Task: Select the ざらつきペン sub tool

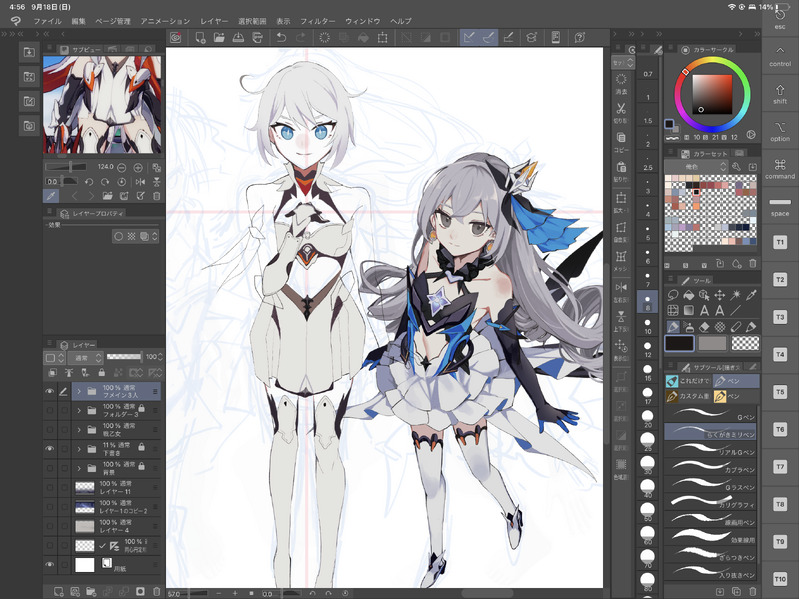Action: pyautogui.click(x=710, y=555)
